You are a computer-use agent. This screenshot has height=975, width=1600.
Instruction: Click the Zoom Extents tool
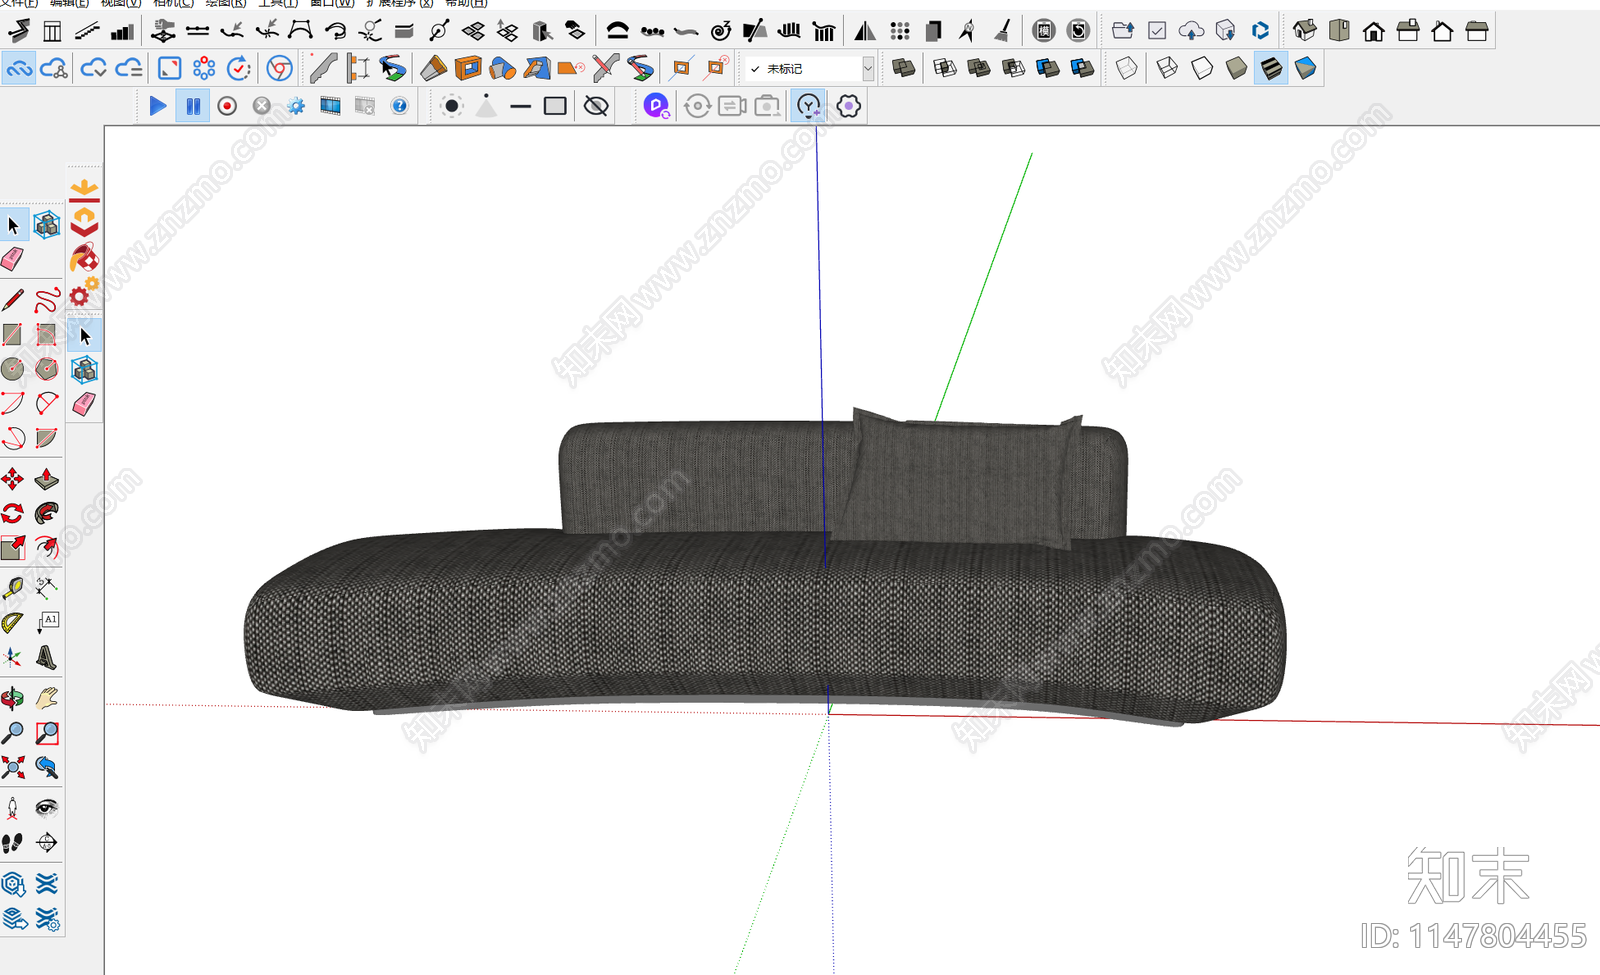pos(13,767)
